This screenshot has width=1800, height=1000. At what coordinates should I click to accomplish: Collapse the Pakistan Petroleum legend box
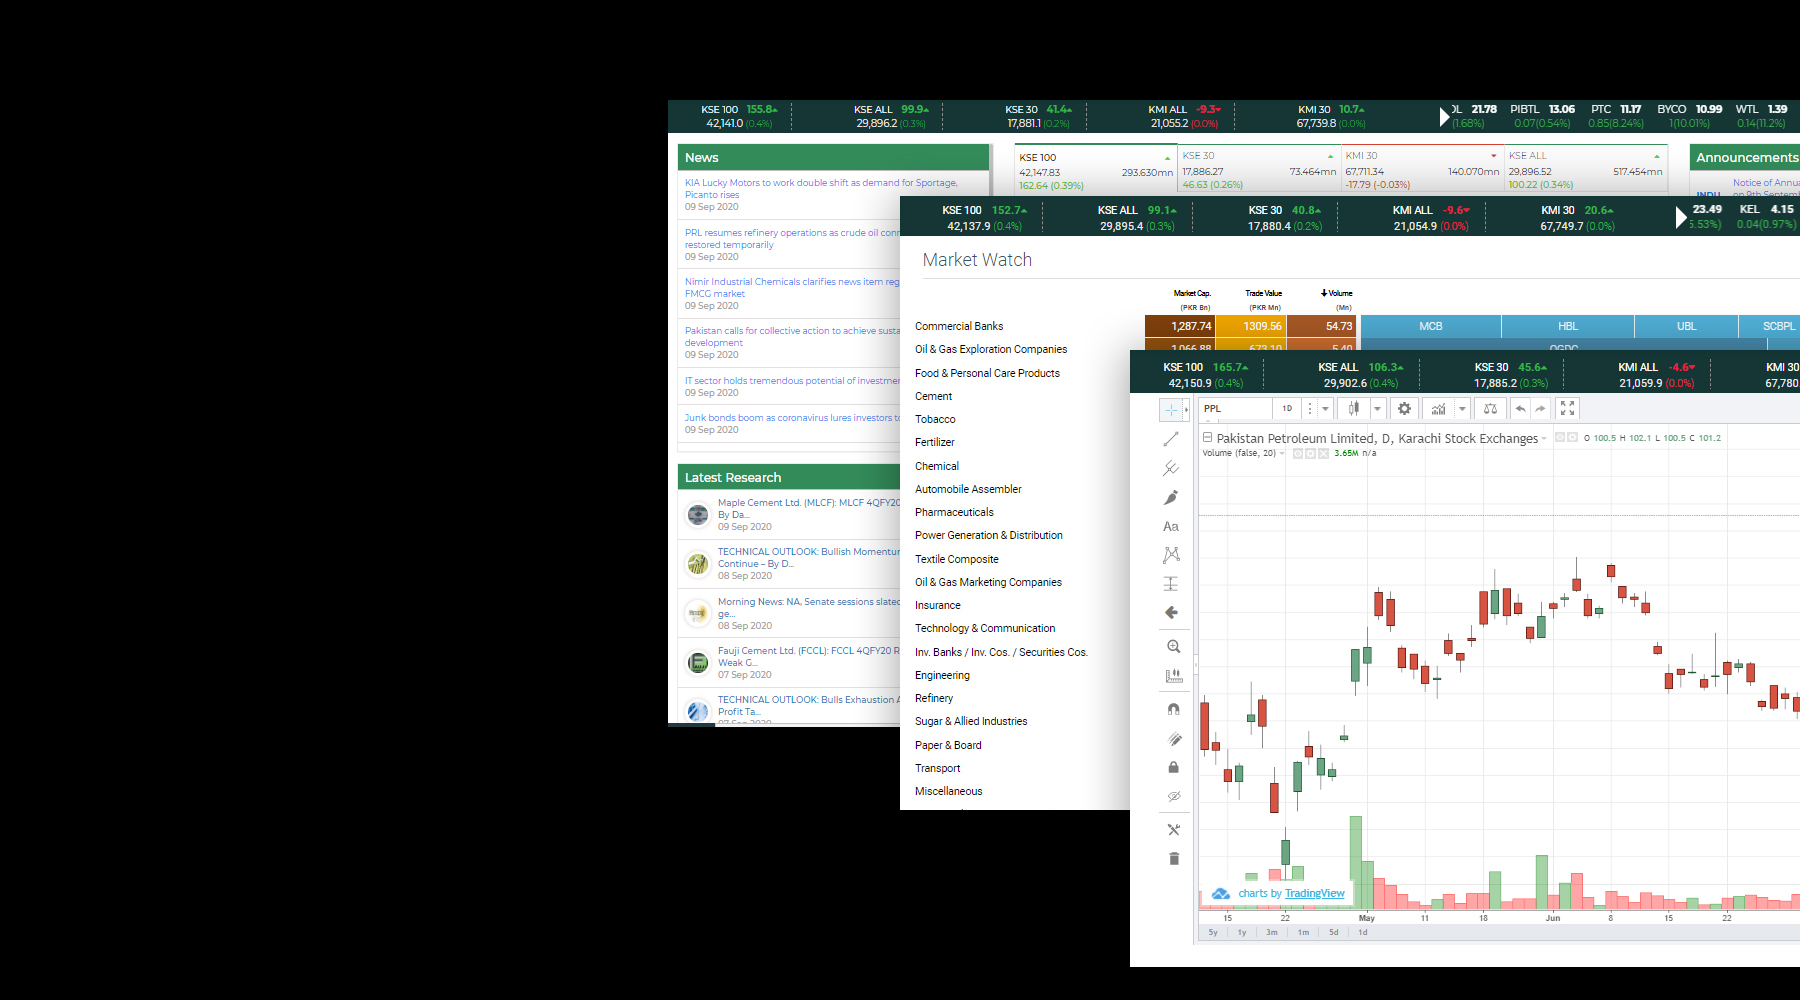(x=1207, y=438)
